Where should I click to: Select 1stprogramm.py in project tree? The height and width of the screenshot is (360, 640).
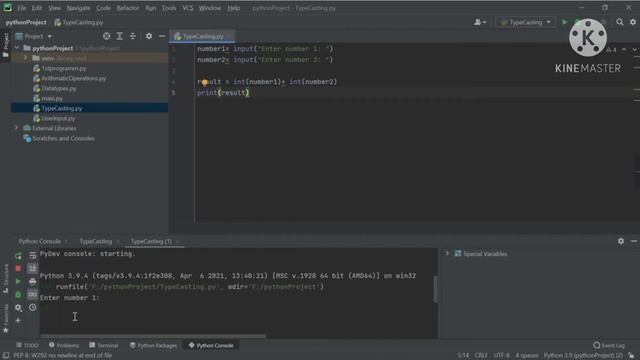click(64, 69)
